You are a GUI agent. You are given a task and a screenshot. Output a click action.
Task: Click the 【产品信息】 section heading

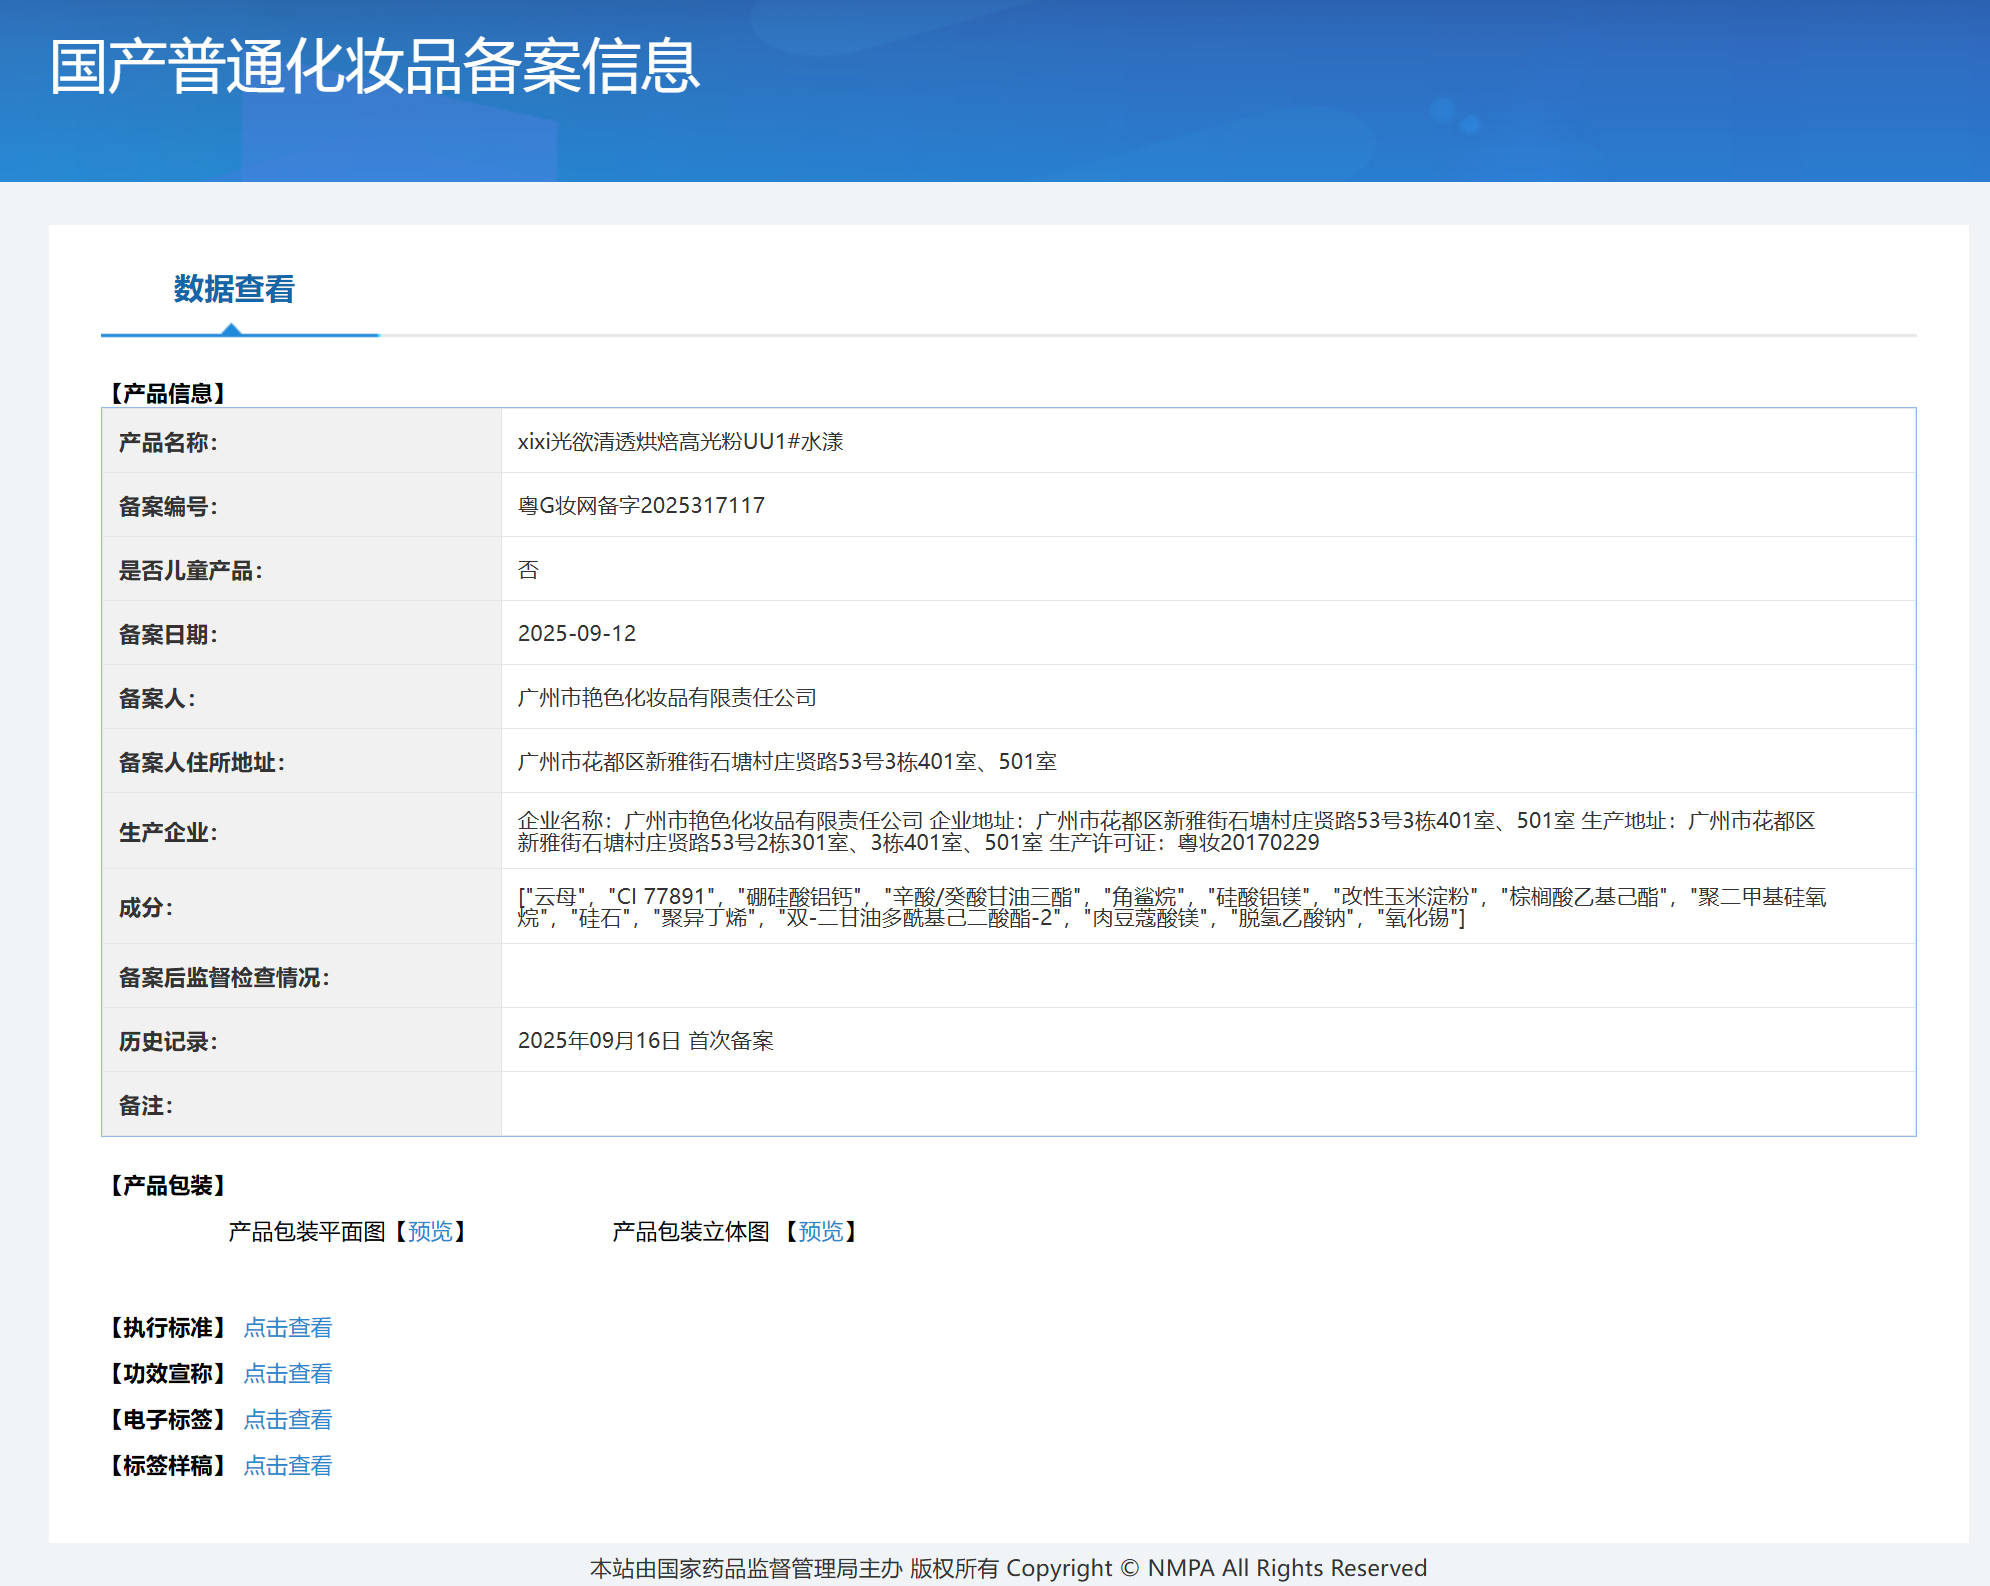point(167,393)
